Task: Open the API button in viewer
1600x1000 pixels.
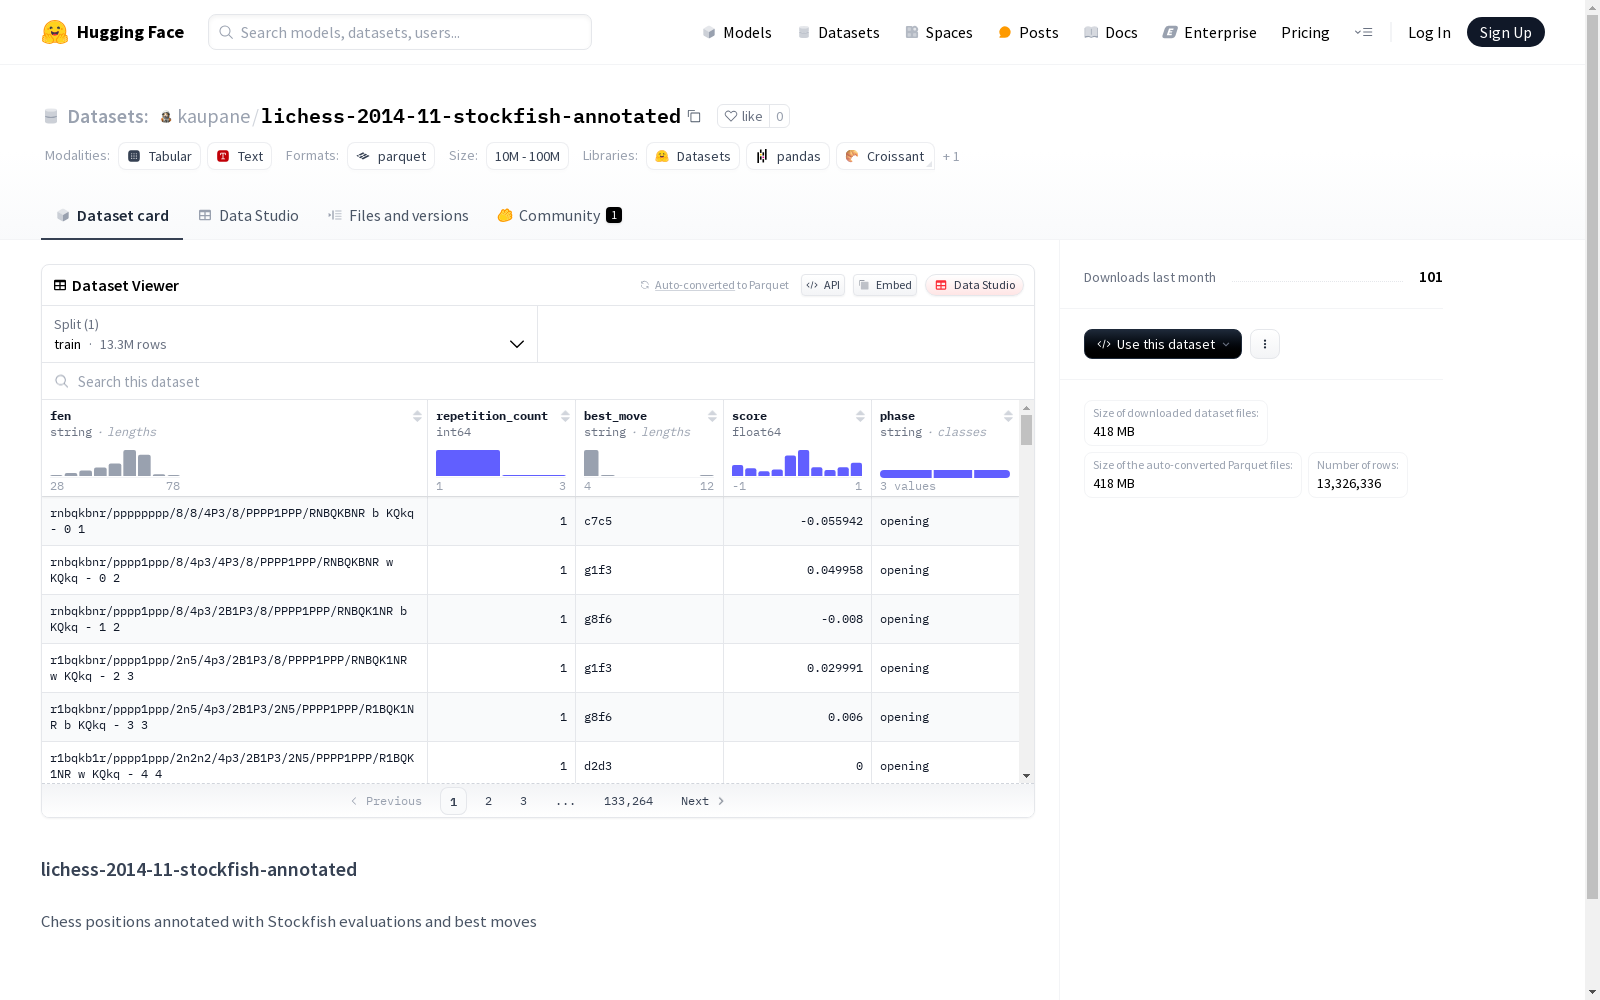Action: pyautogui.click(x=823, y=285)
